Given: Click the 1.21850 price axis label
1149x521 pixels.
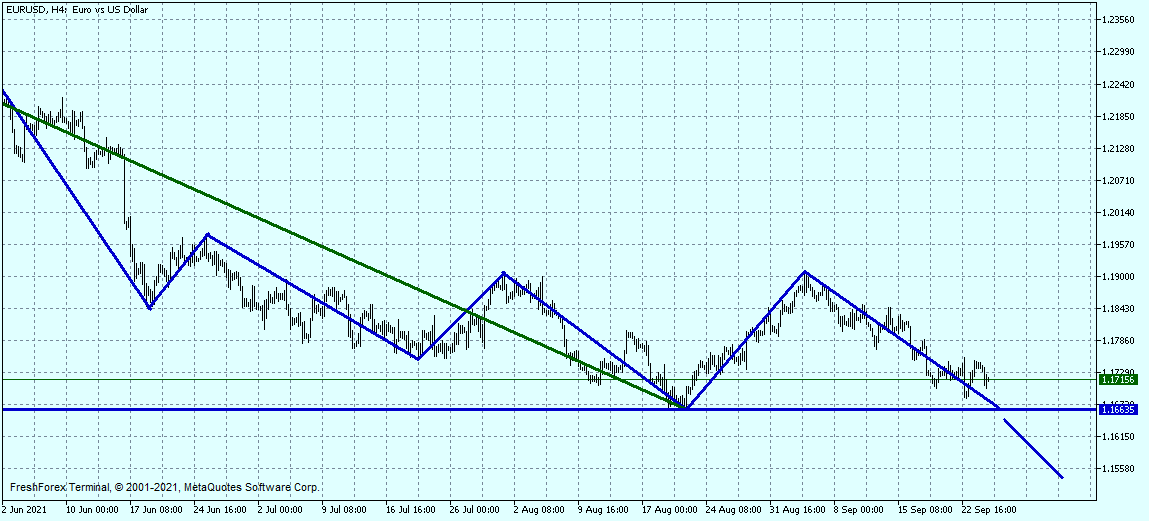Looking at the screenshot, I should pyautogui.click(x=1118, y=117).
